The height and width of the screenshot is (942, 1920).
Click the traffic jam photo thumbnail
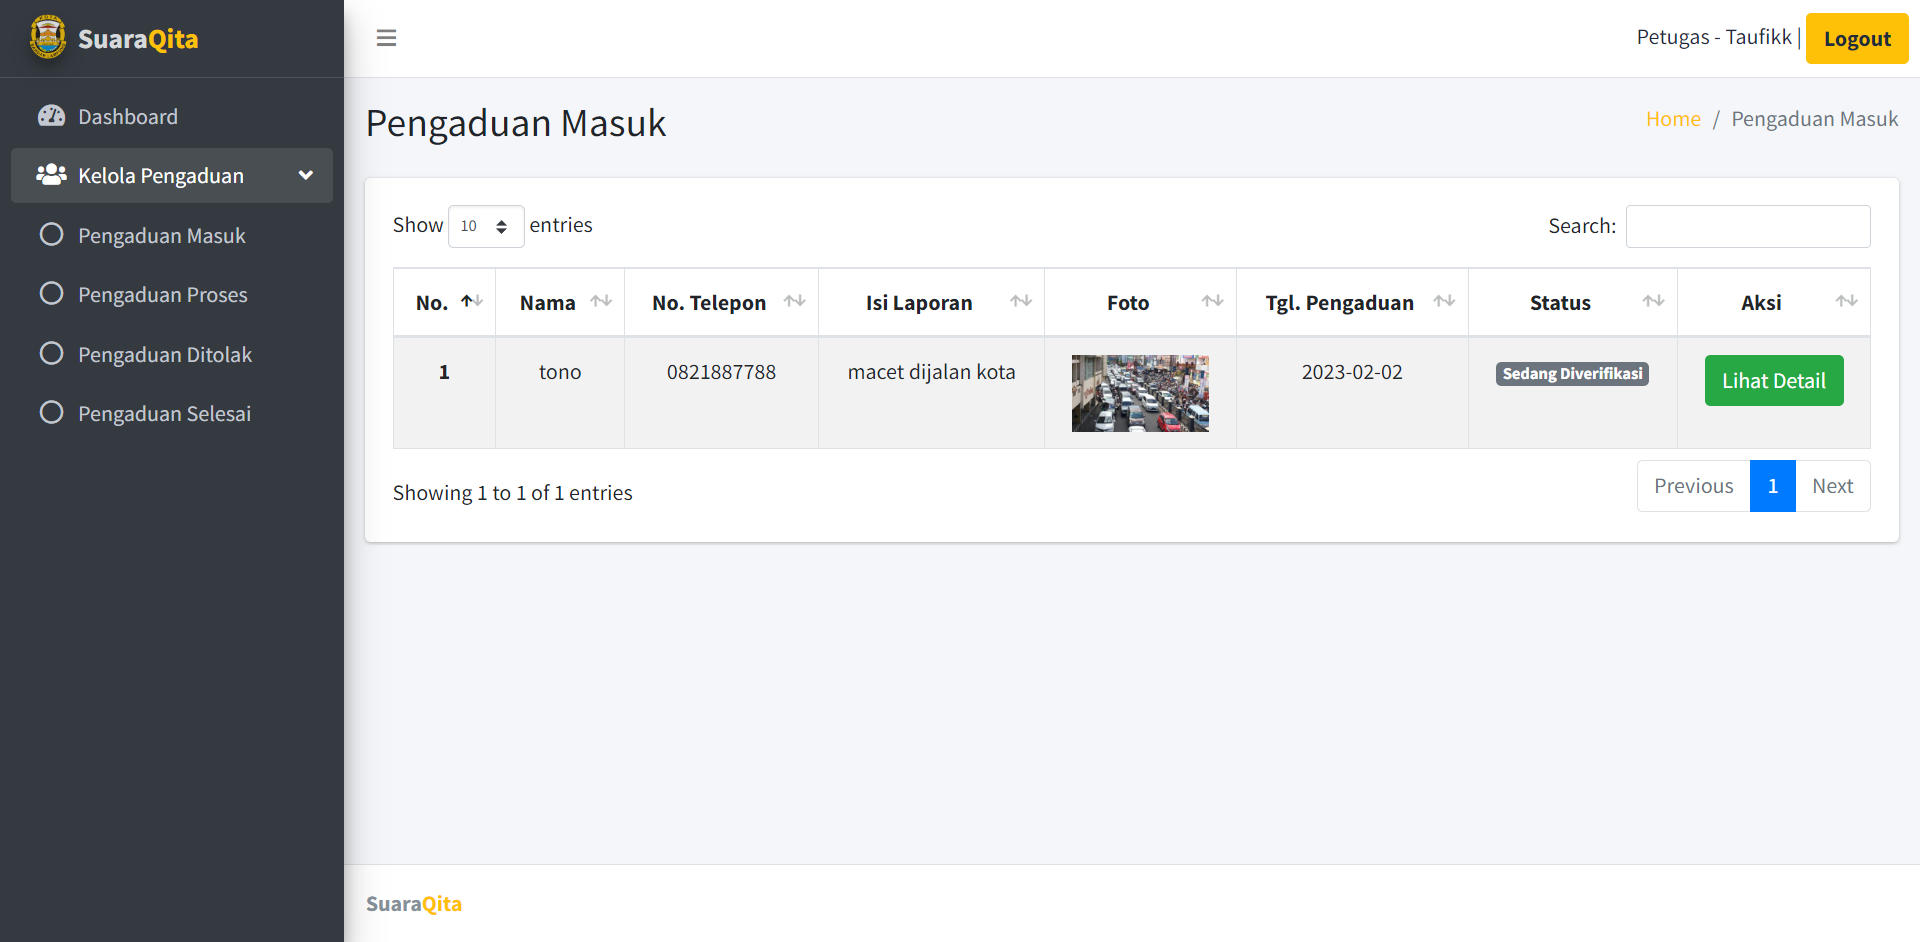click(1140, 392)
